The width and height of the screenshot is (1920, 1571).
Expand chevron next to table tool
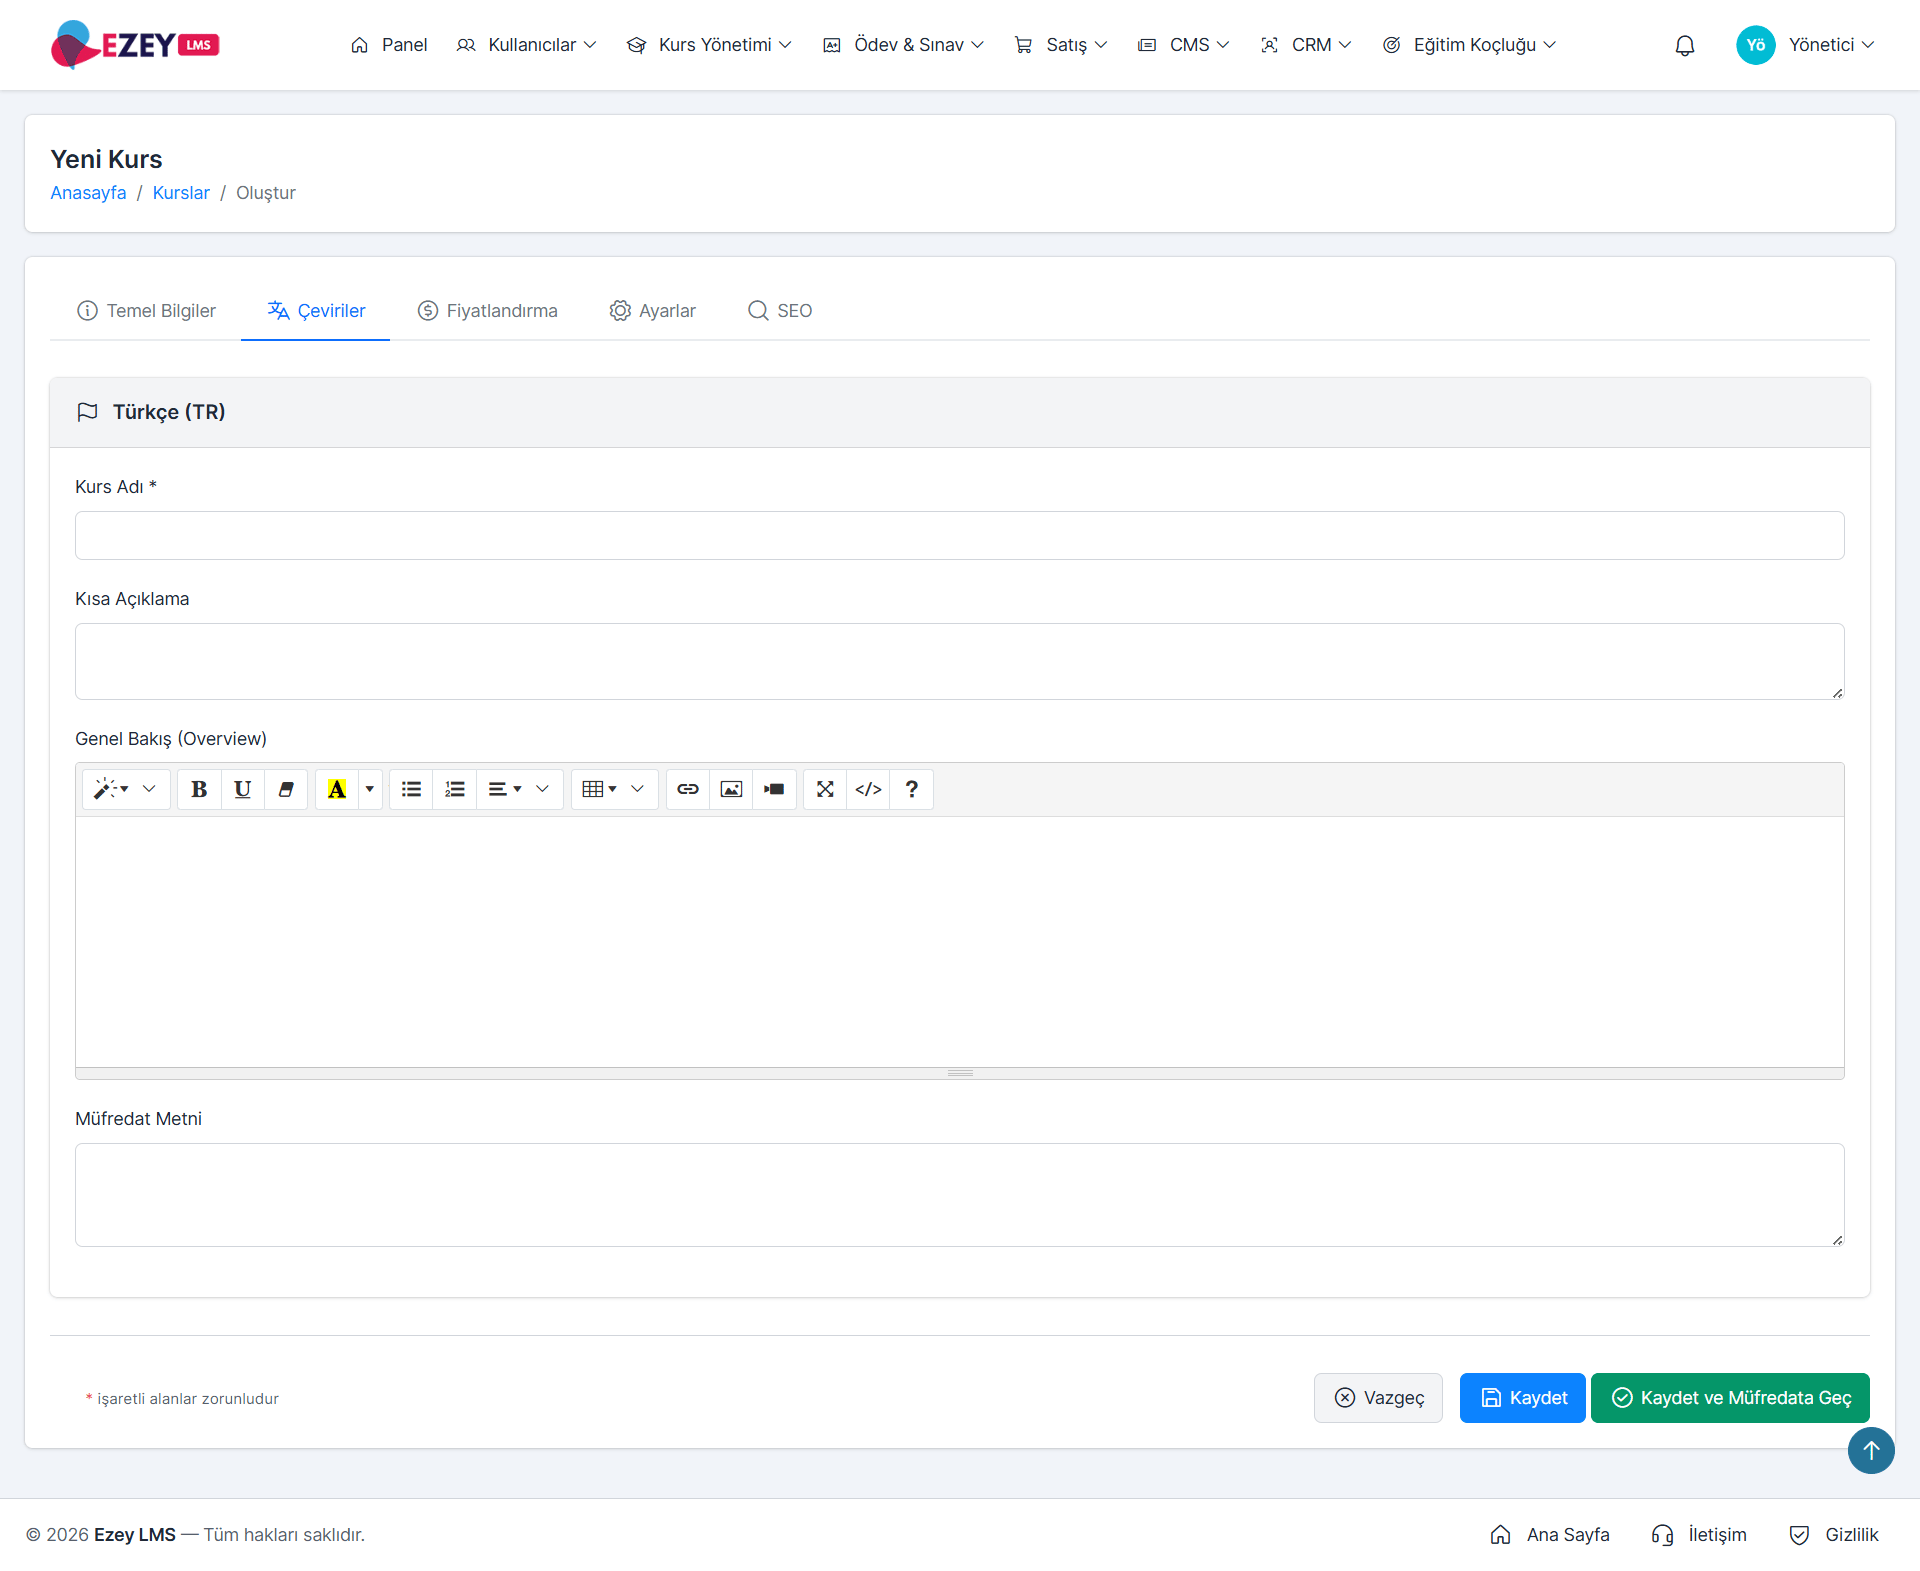click(x=637, y=789)
